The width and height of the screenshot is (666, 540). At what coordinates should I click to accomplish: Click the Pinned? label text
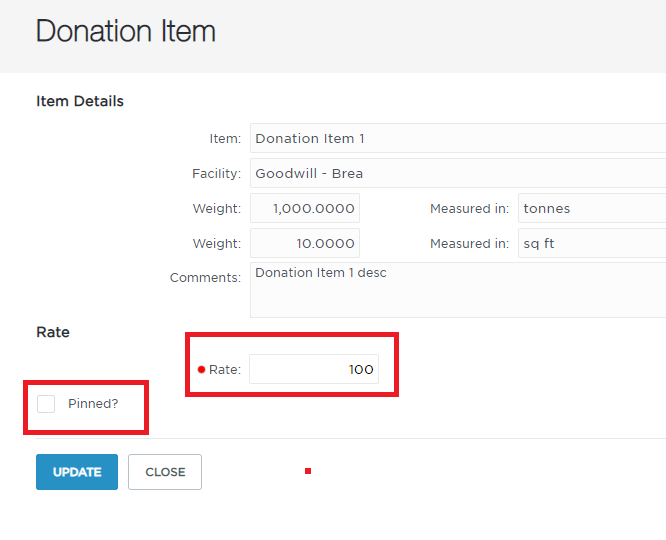93,404
